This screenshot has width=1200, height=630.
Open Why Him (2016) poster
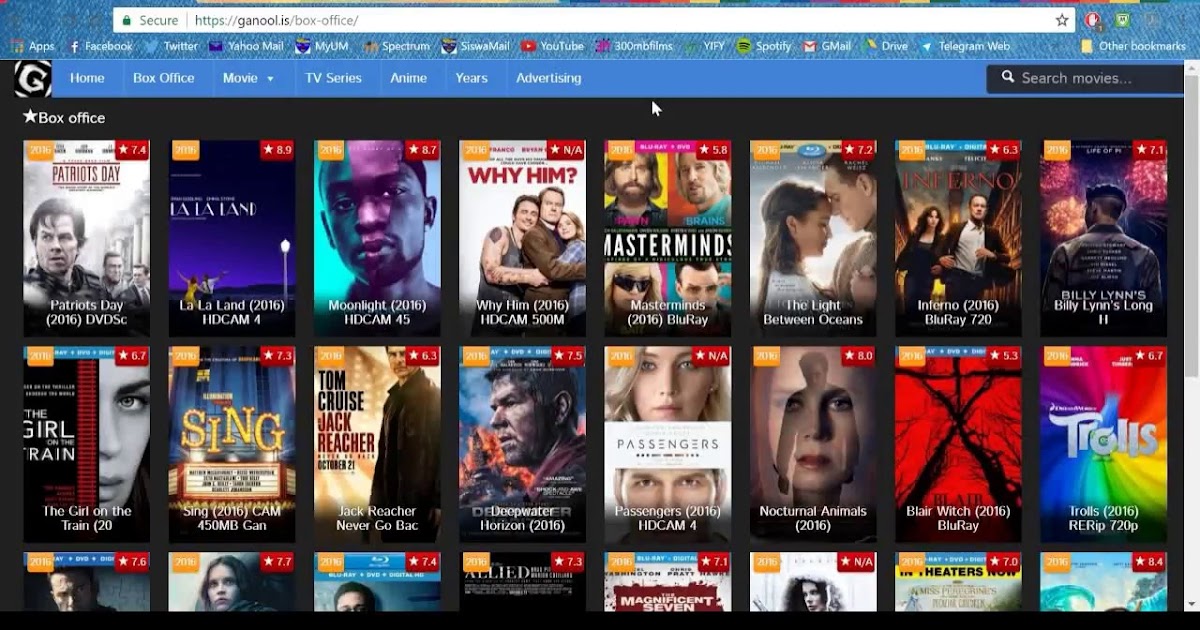point(522,238)
